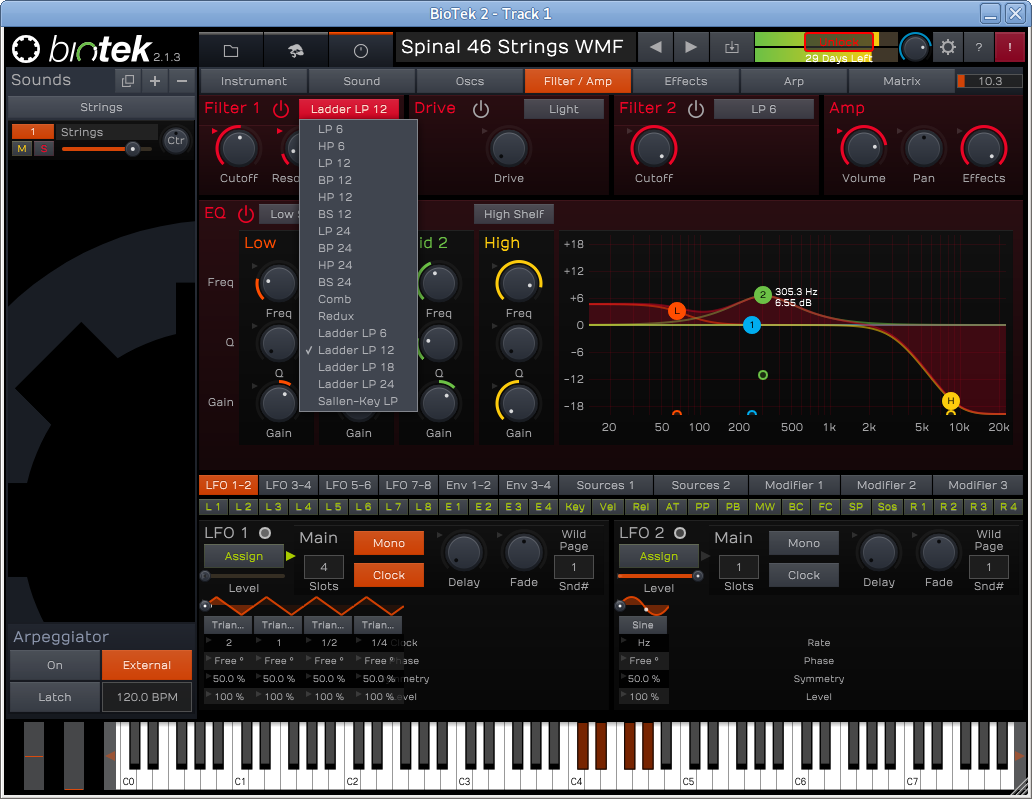Open the Env 1-2 tab

coord(468,485)
